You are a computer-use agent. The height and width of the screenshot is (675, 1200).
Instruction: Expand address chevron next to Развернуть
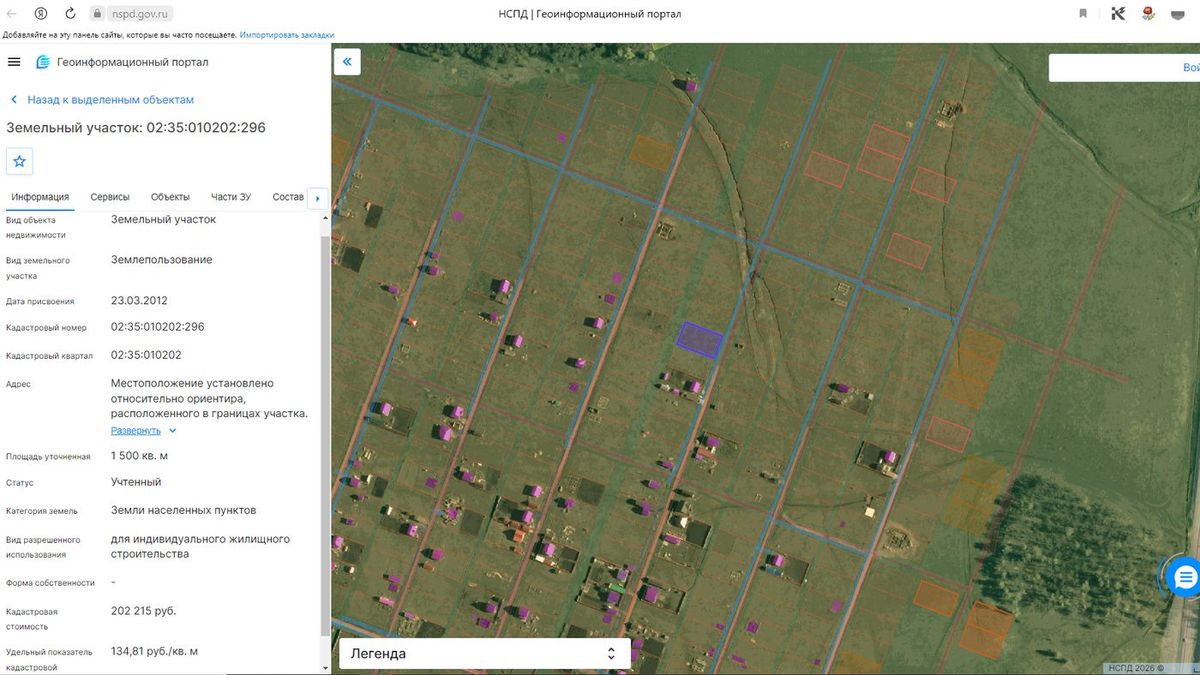click(173, 431)
